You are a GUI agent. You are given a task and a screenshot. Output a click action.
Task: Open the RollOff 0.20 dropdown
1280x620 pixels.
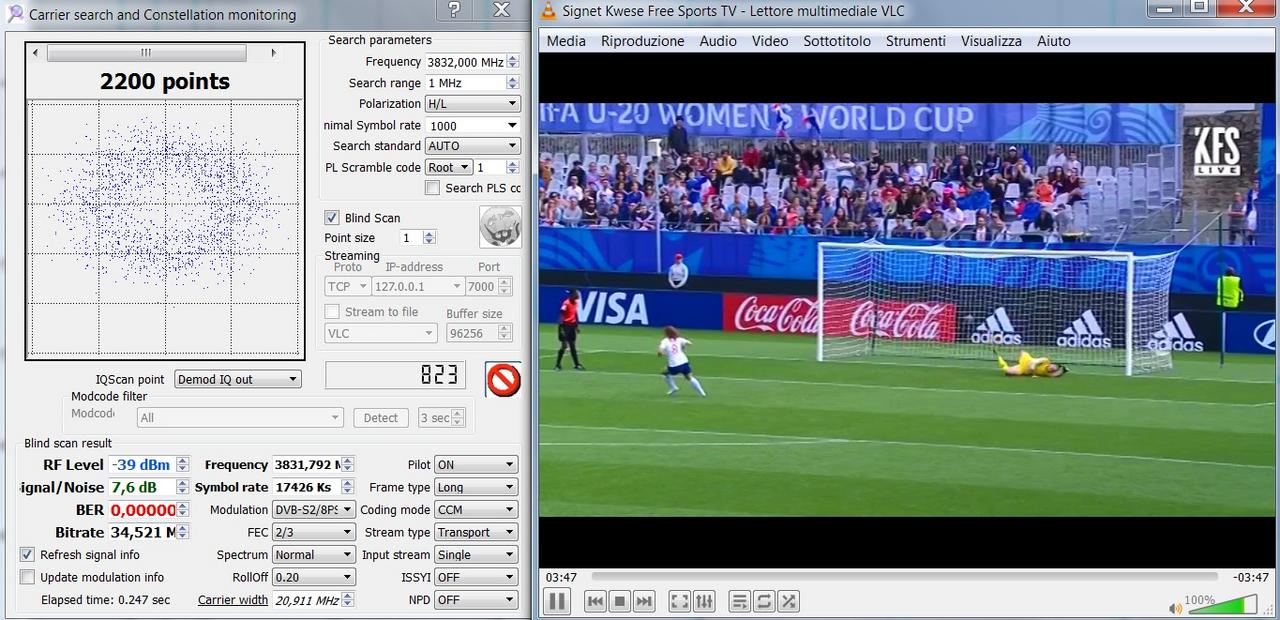coord(314,577)
